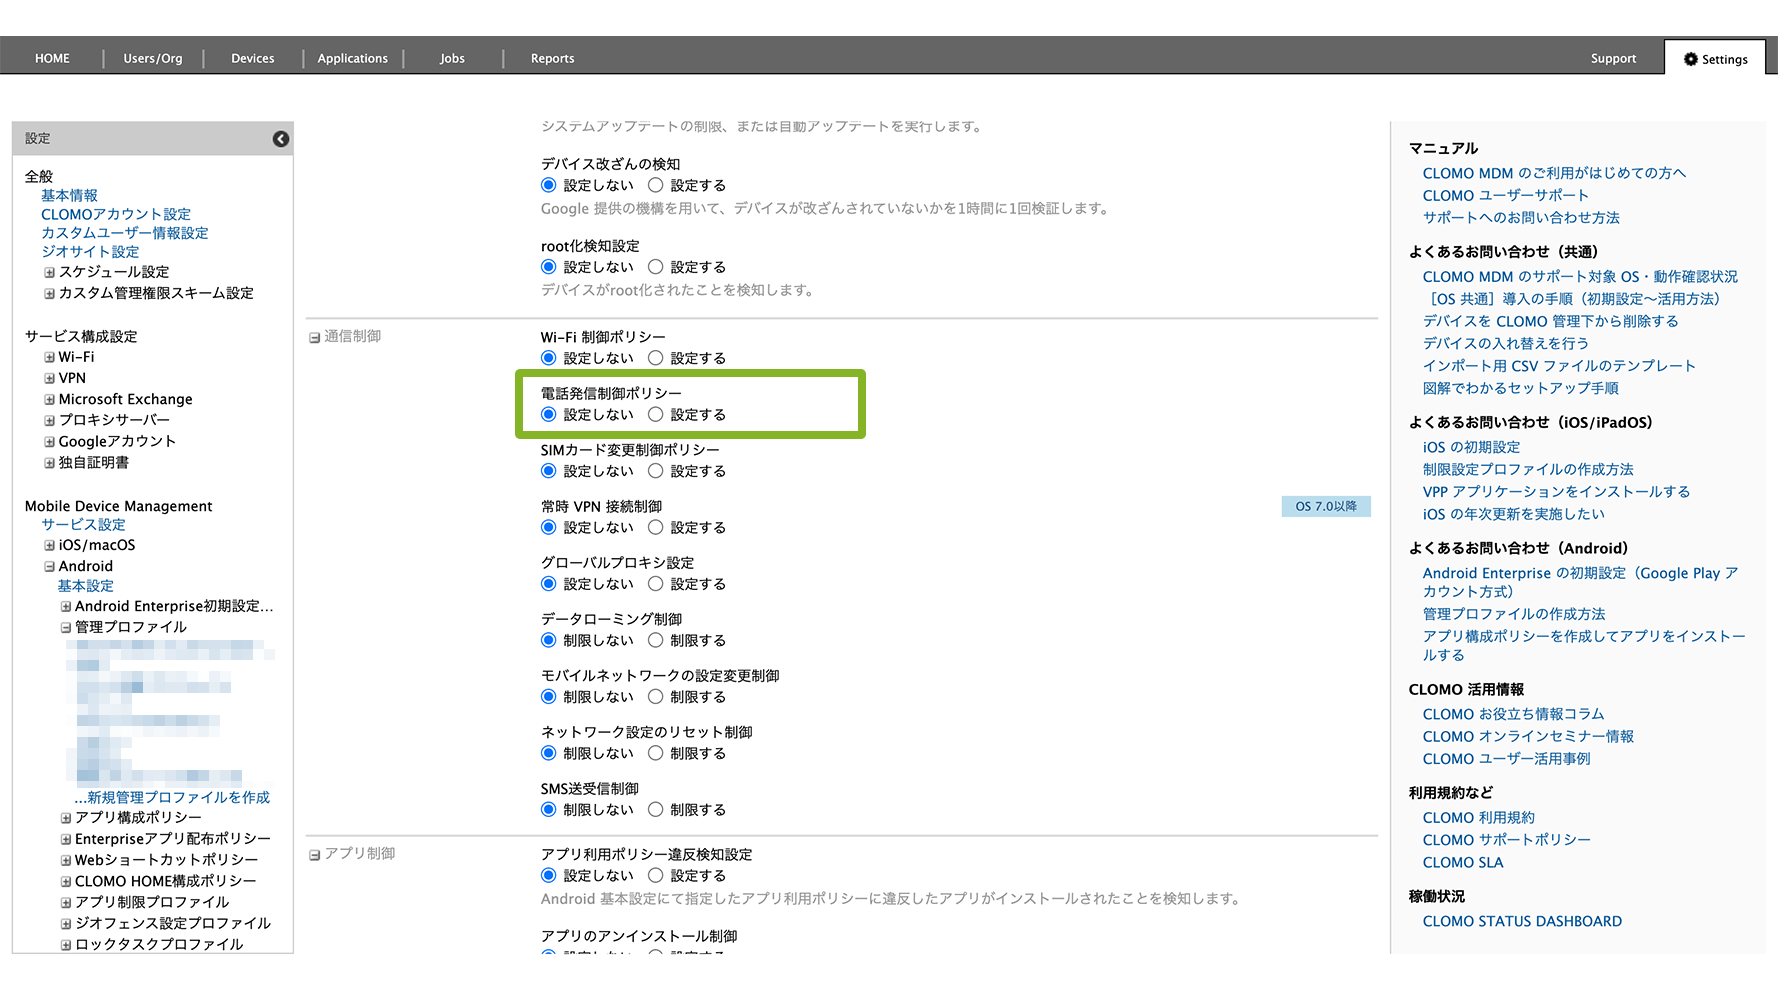Open the Applications menu

[352, 59]
